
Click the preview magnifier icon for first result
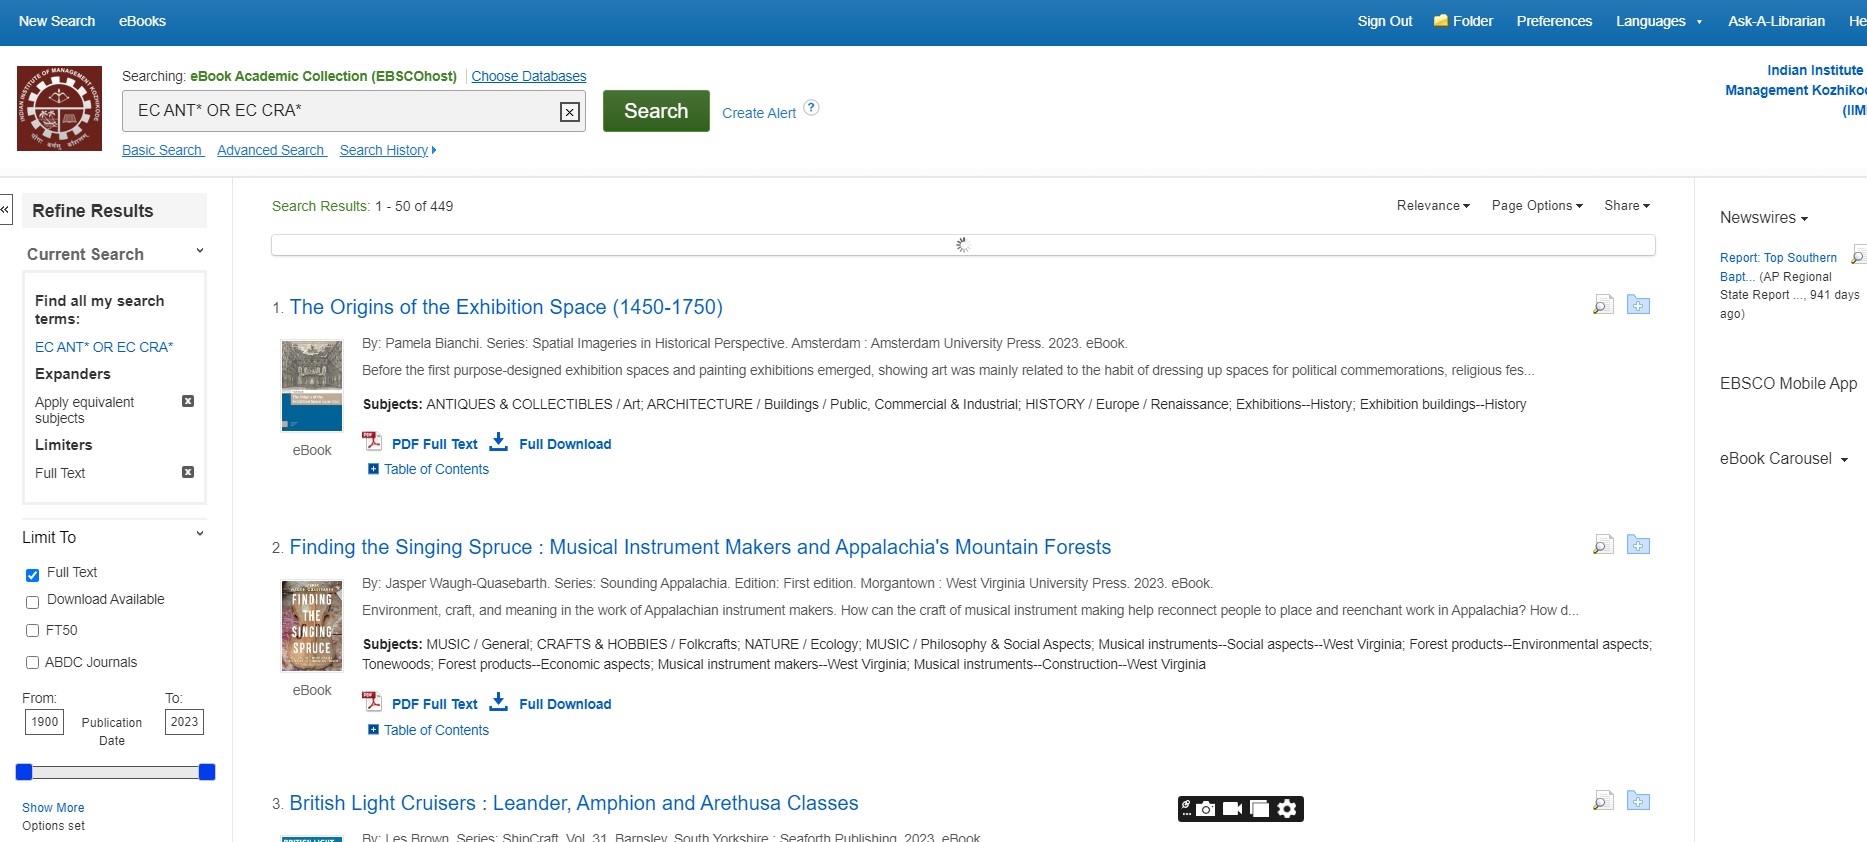coord(1603,305)
